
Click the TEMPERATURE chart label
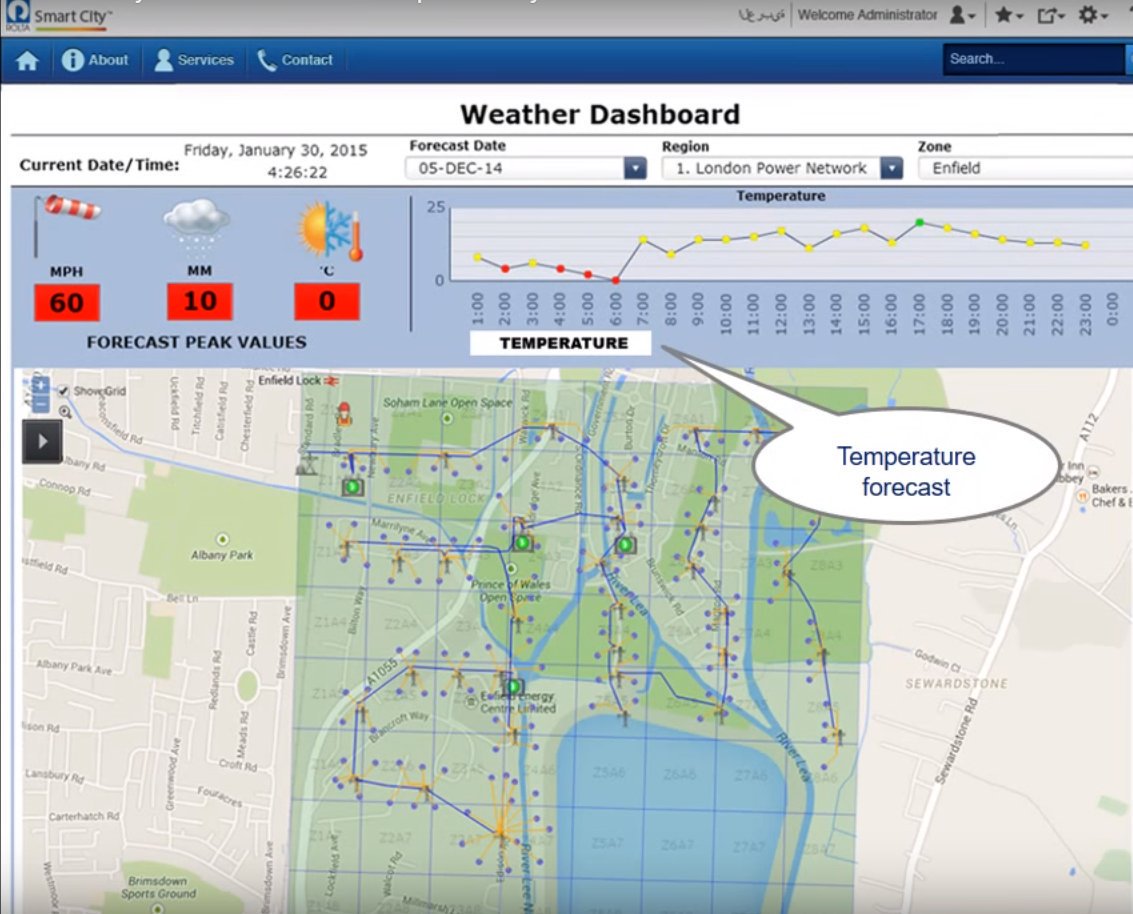pyautogui.click(x=561, y=343)
